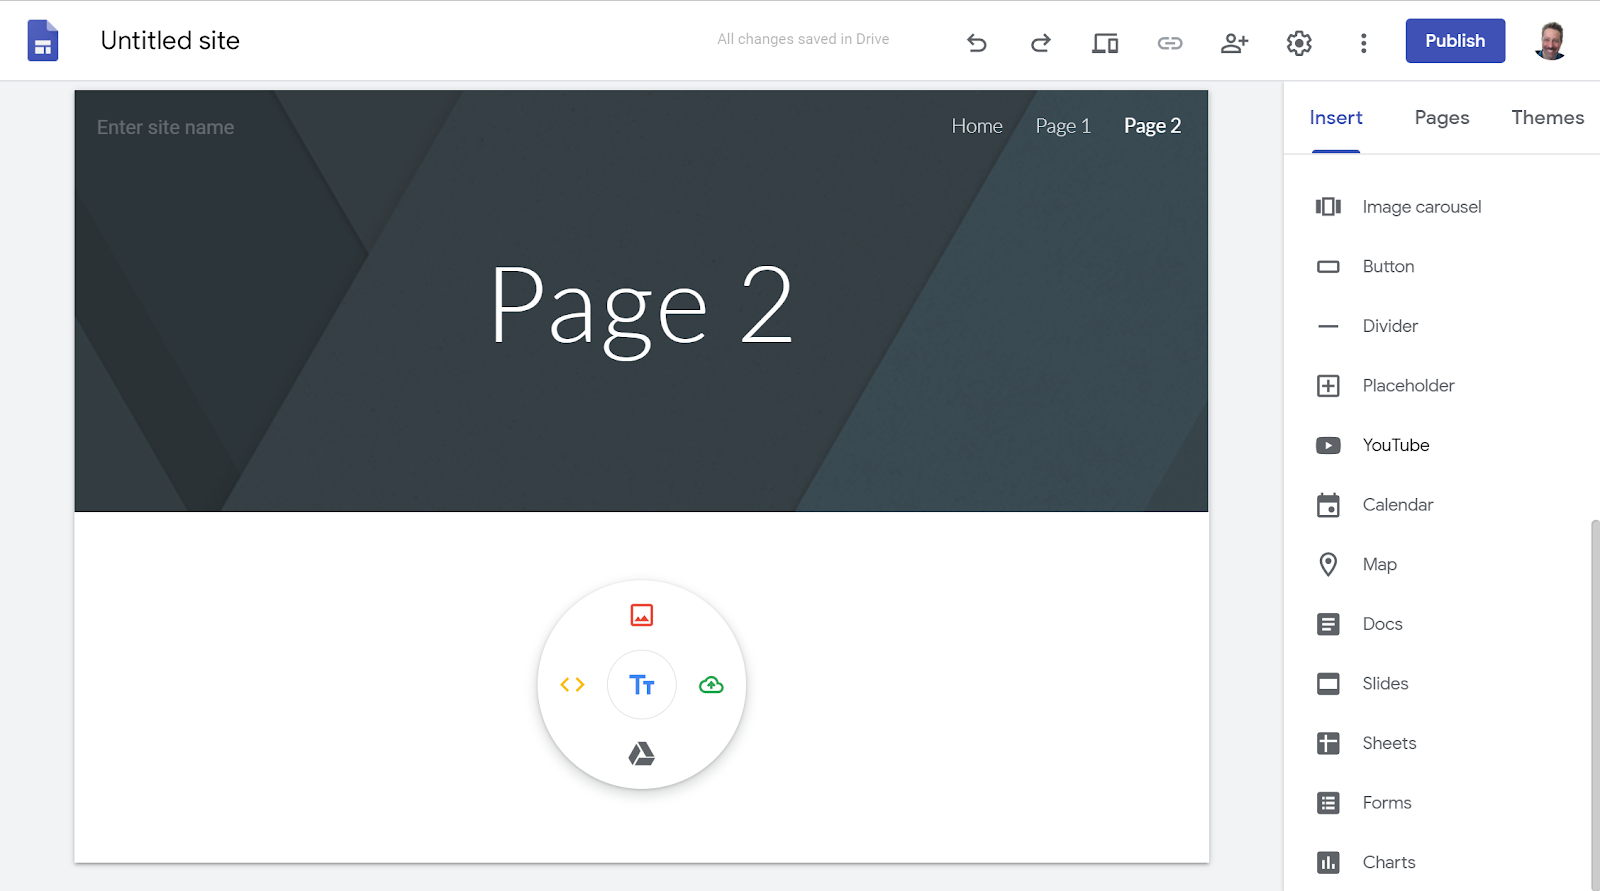Insert Charts label
Screen dimensions: 1600x891
[1389, 862]
